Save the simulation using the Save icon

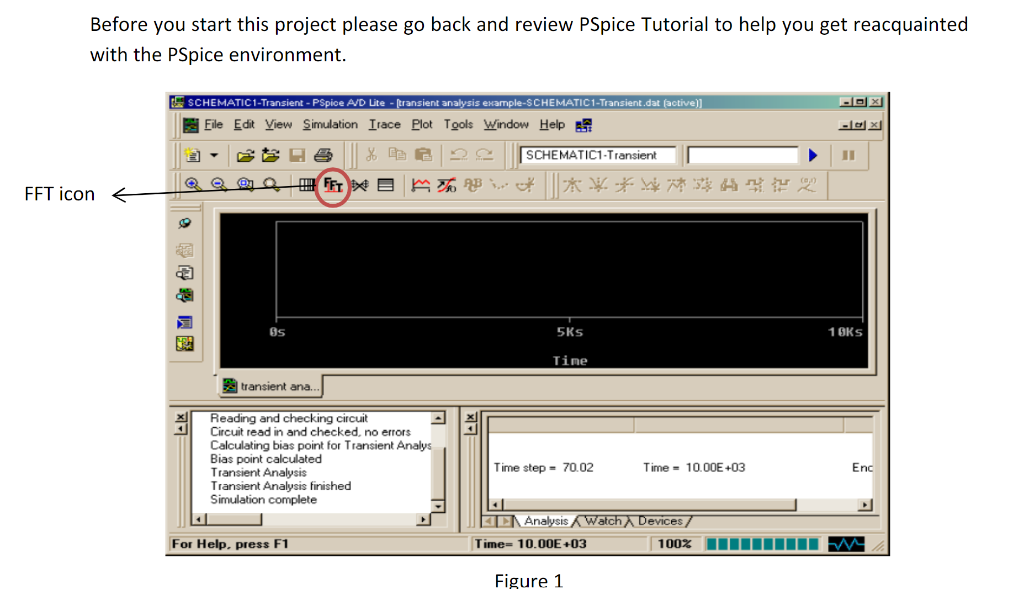pos(295,153)
